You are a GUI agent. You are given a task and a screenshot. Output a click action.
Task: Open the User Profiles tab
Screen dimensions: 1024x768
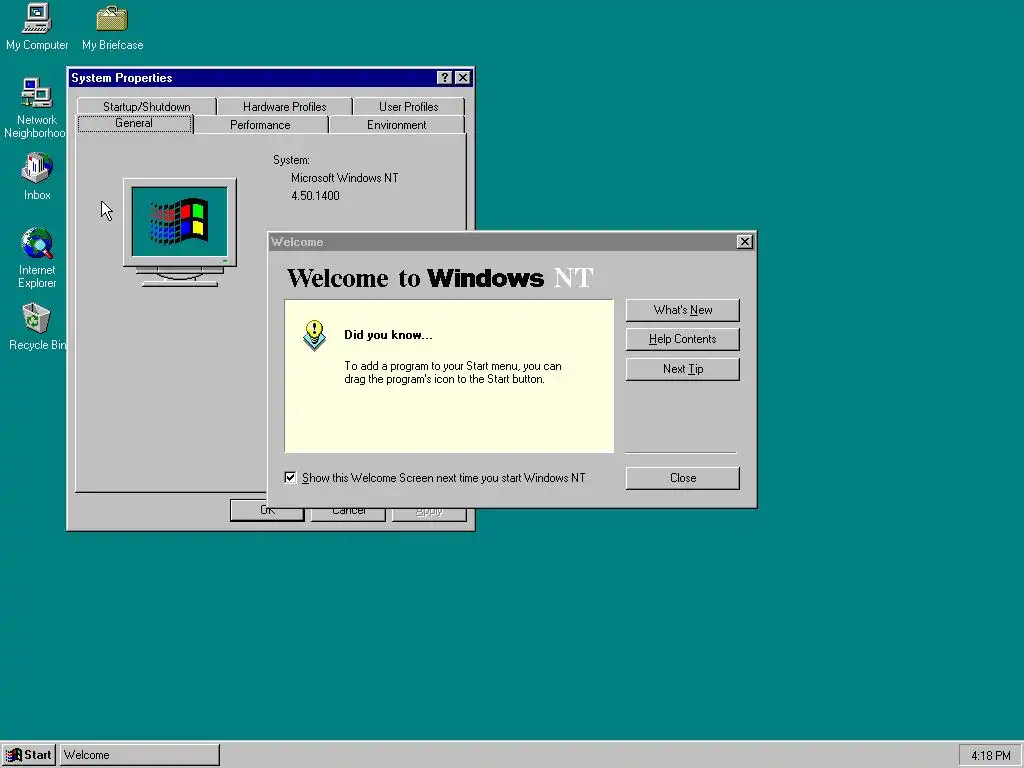(x=408, y=106)
